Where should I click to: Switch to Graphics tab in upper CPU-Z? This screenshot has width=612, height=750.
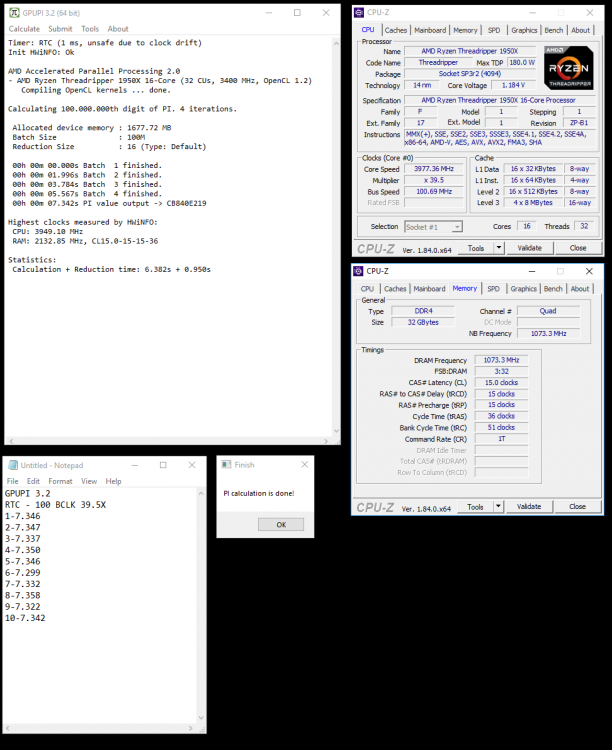[524, 30]
